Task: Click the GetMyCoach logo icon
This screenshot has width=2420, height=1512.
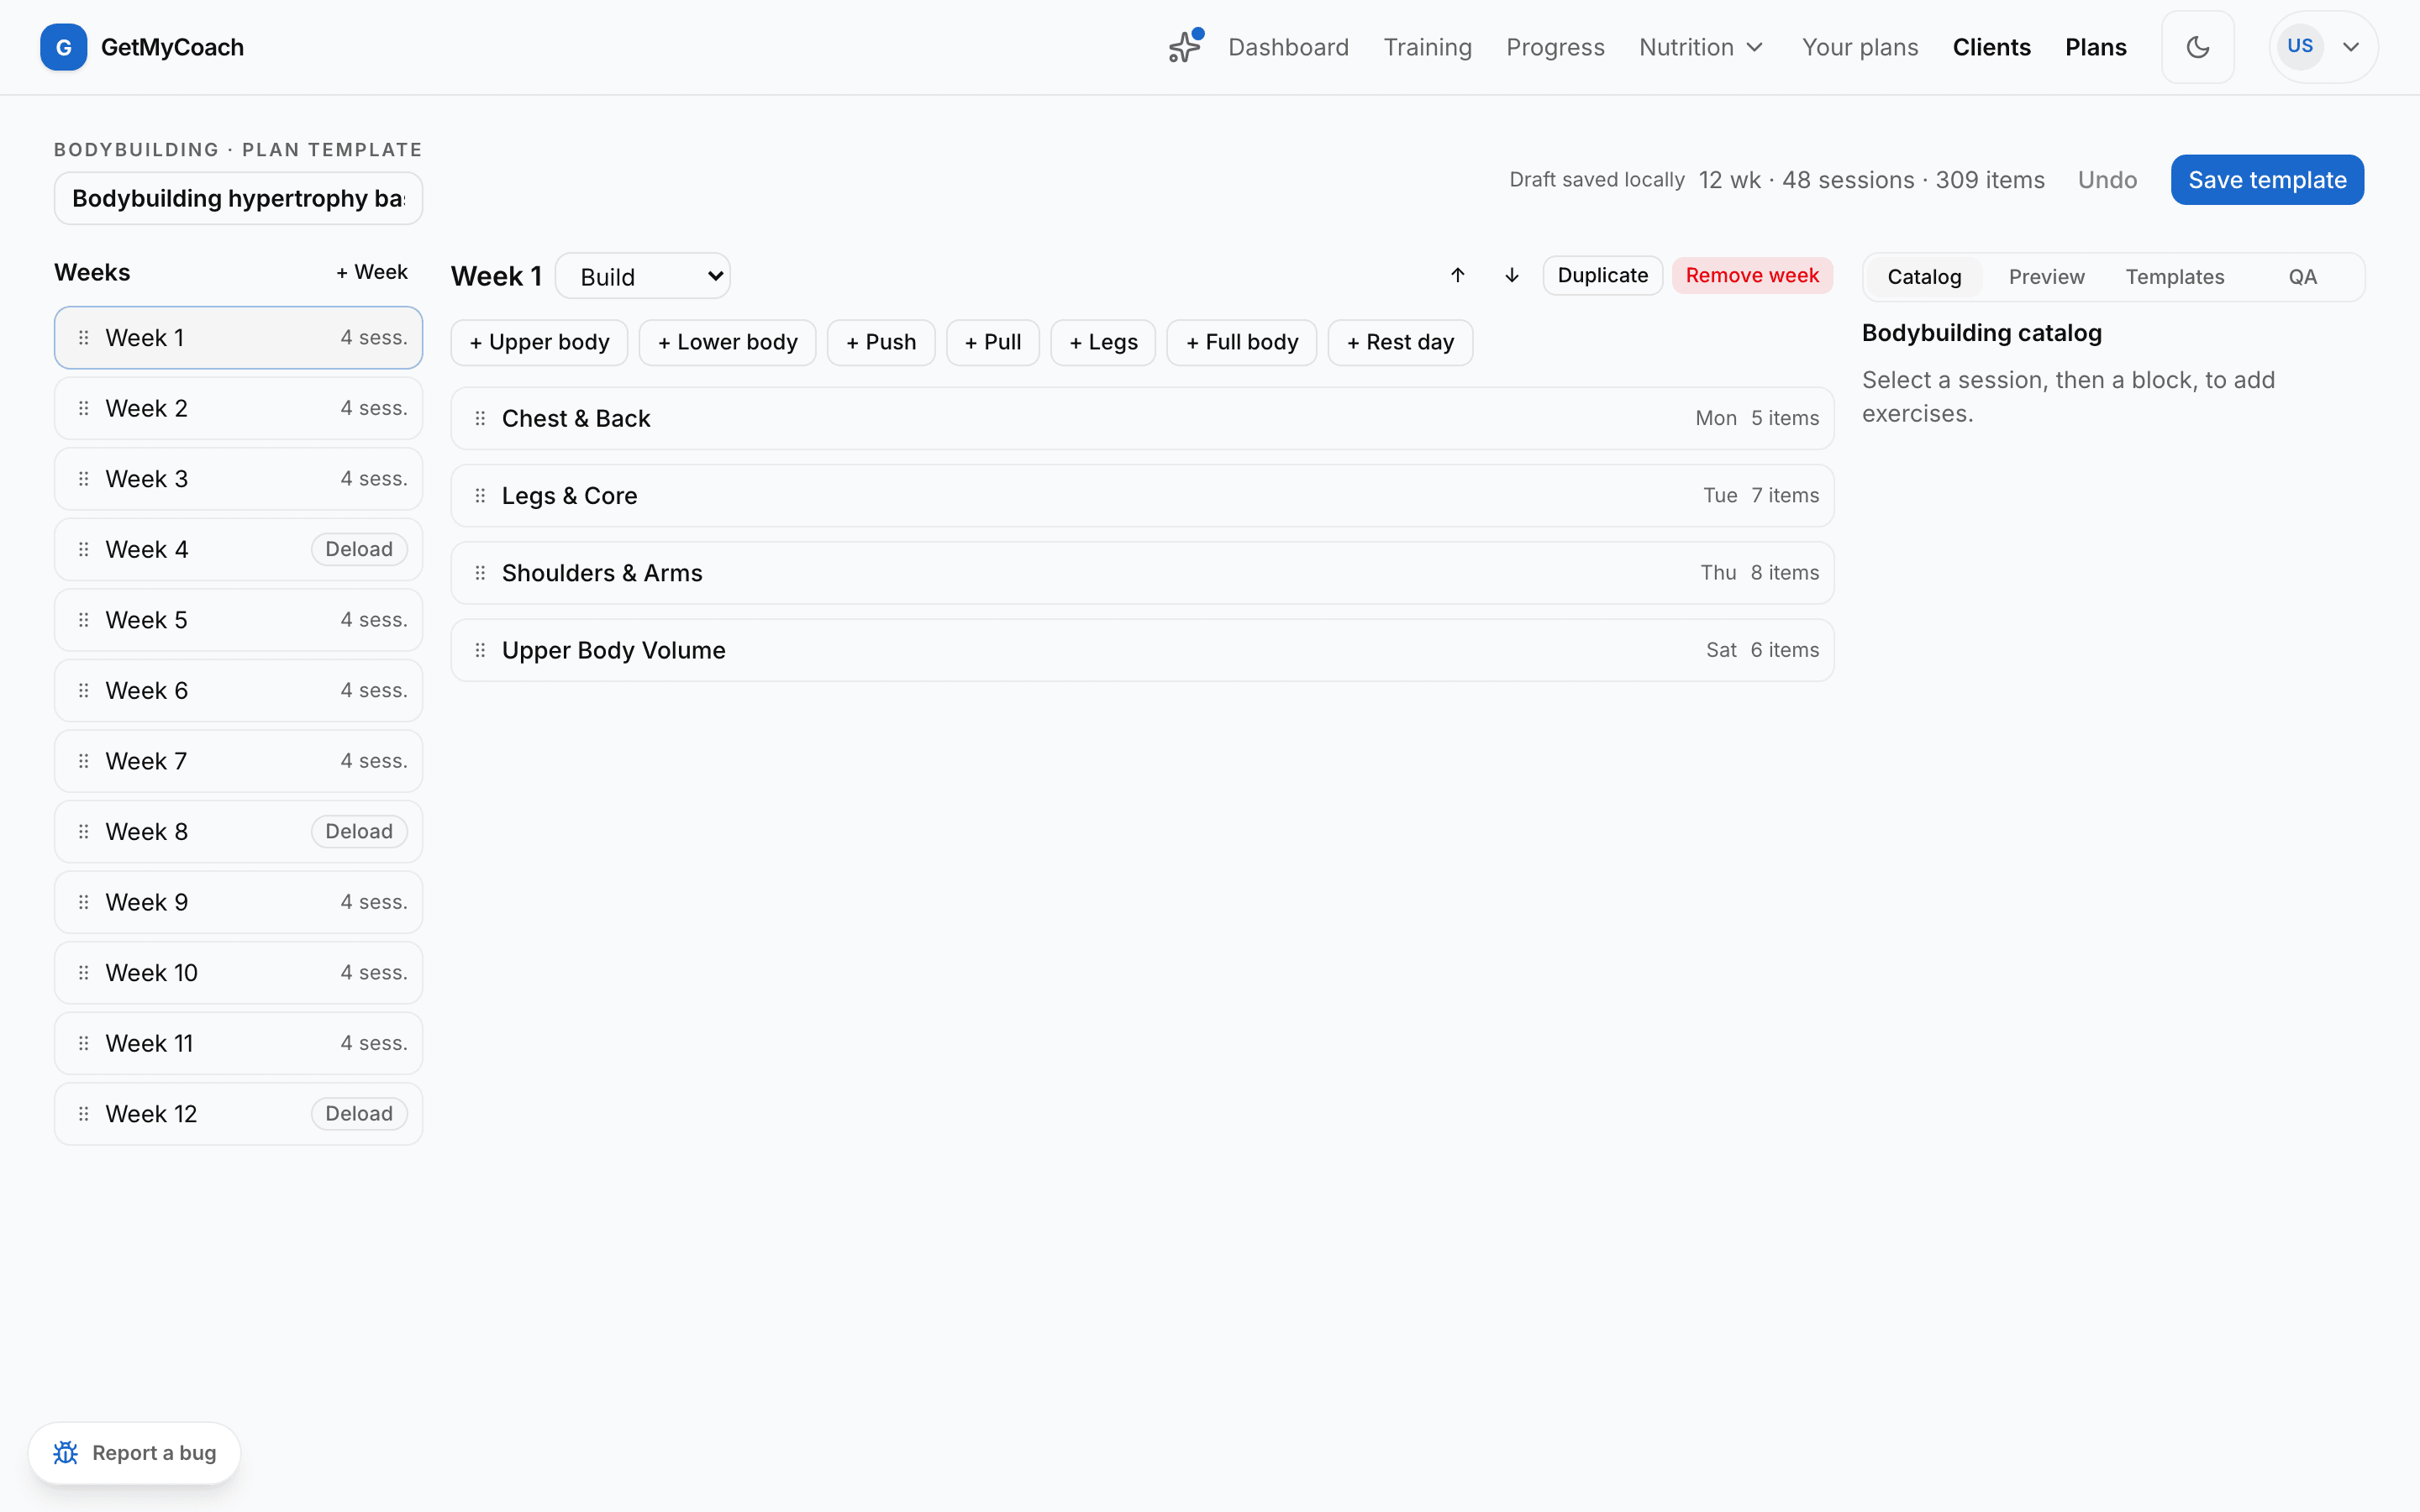Action: [63, 47]
